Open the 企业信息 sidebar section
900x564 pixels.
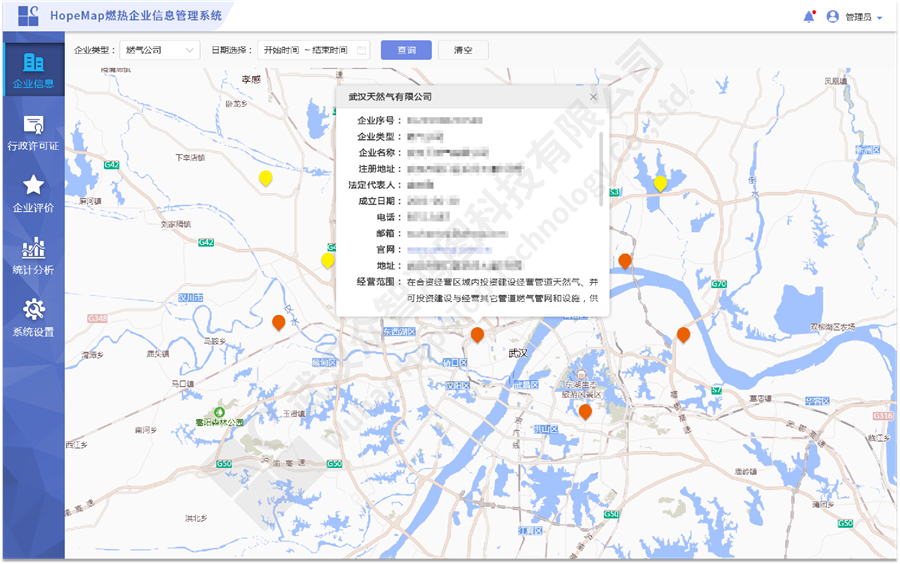[x=33, y=70]
